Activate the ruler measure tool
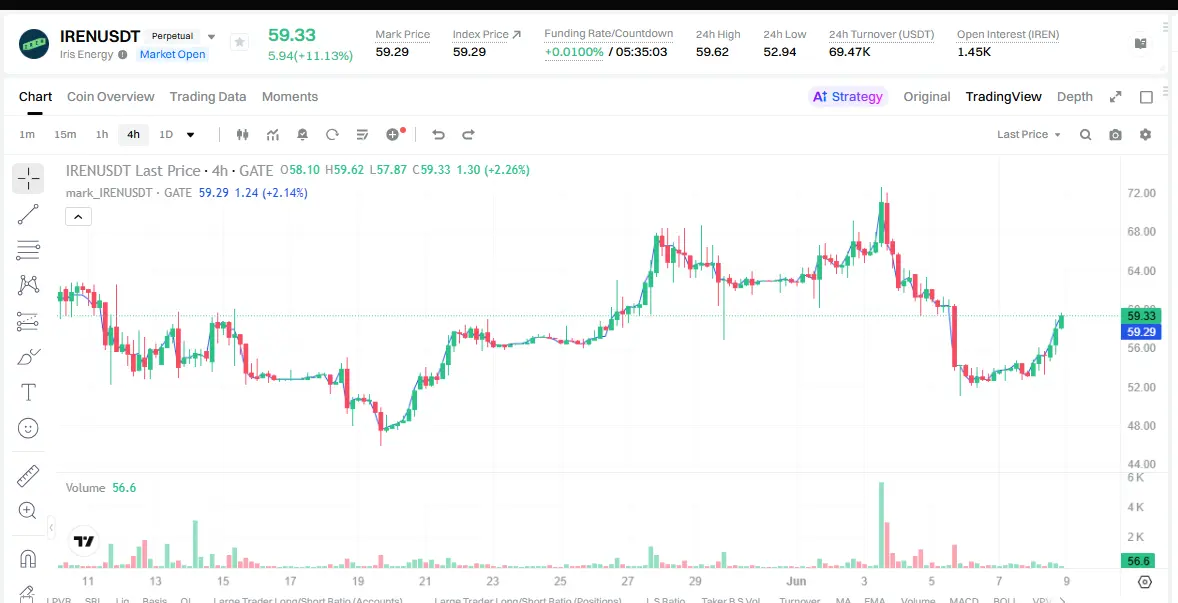Viewport: 1178px width, 603px height. coord(28,475)
